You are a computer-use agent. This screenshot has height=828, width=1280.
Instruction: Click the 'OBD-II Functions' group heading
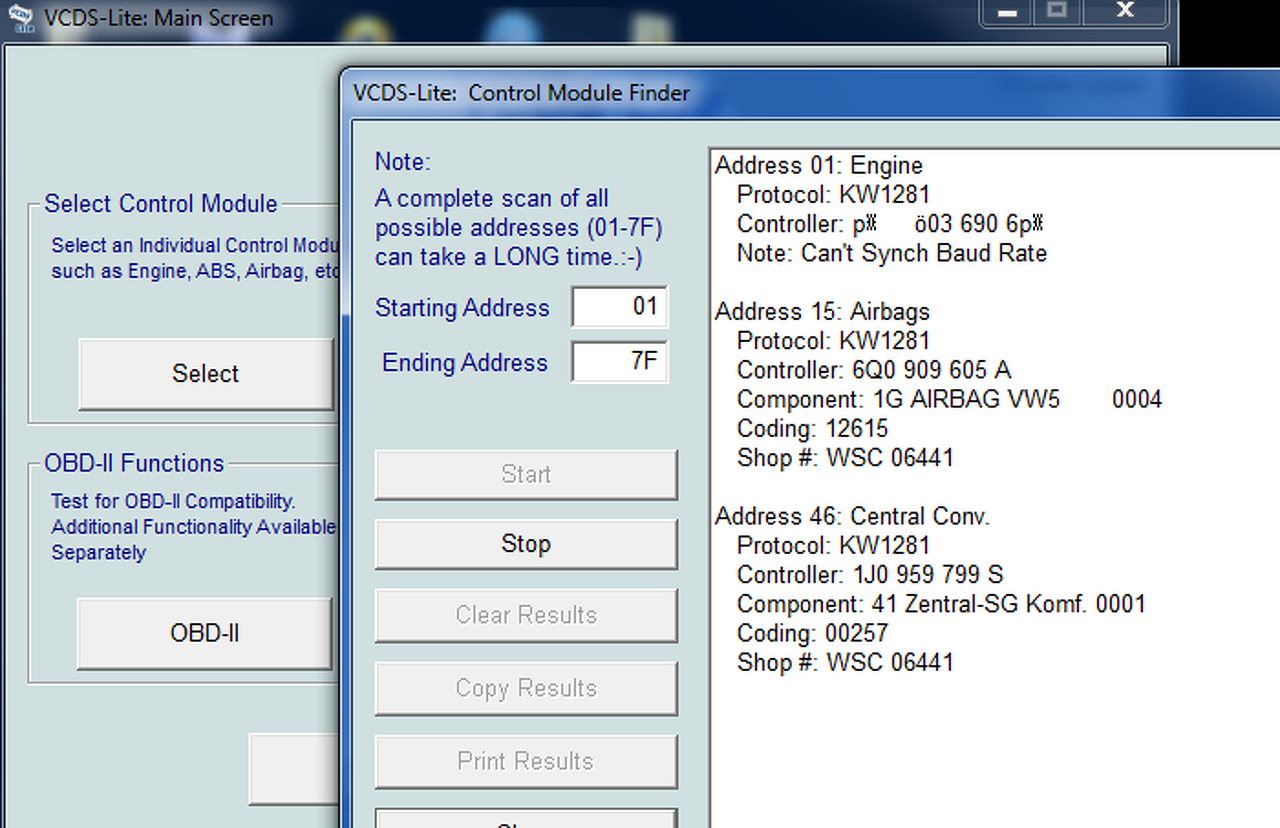134,463
